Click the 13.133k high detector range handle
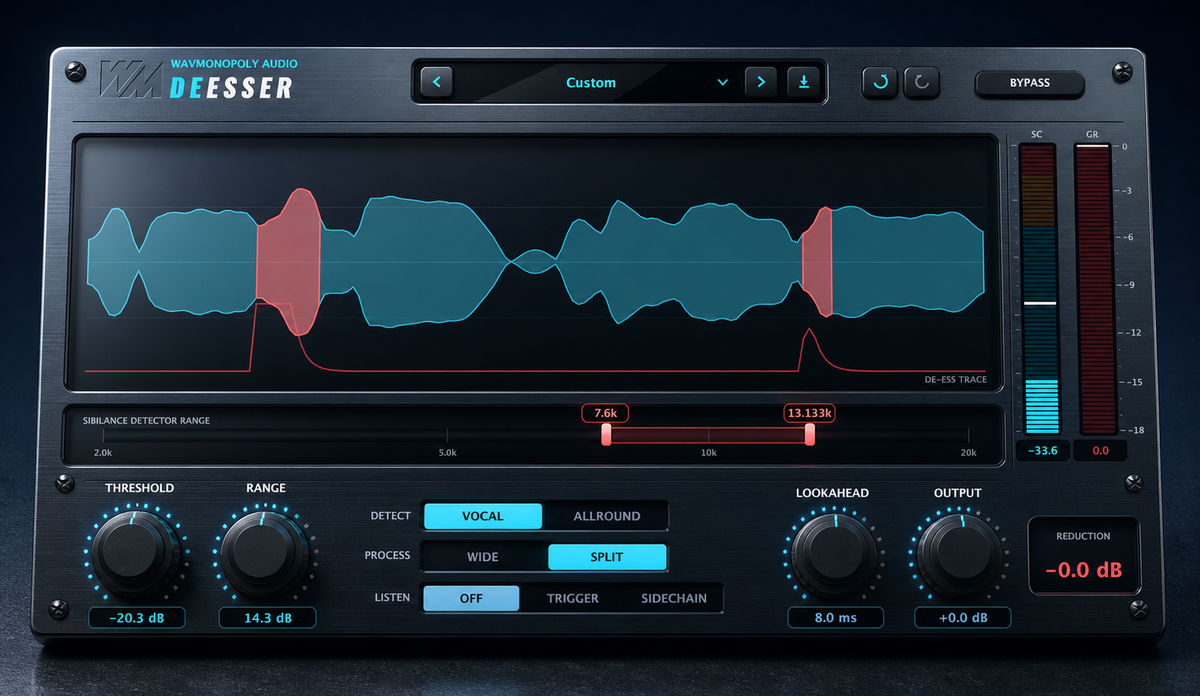Viewport: 1200px width, 696px height. [x=810, y=434]
